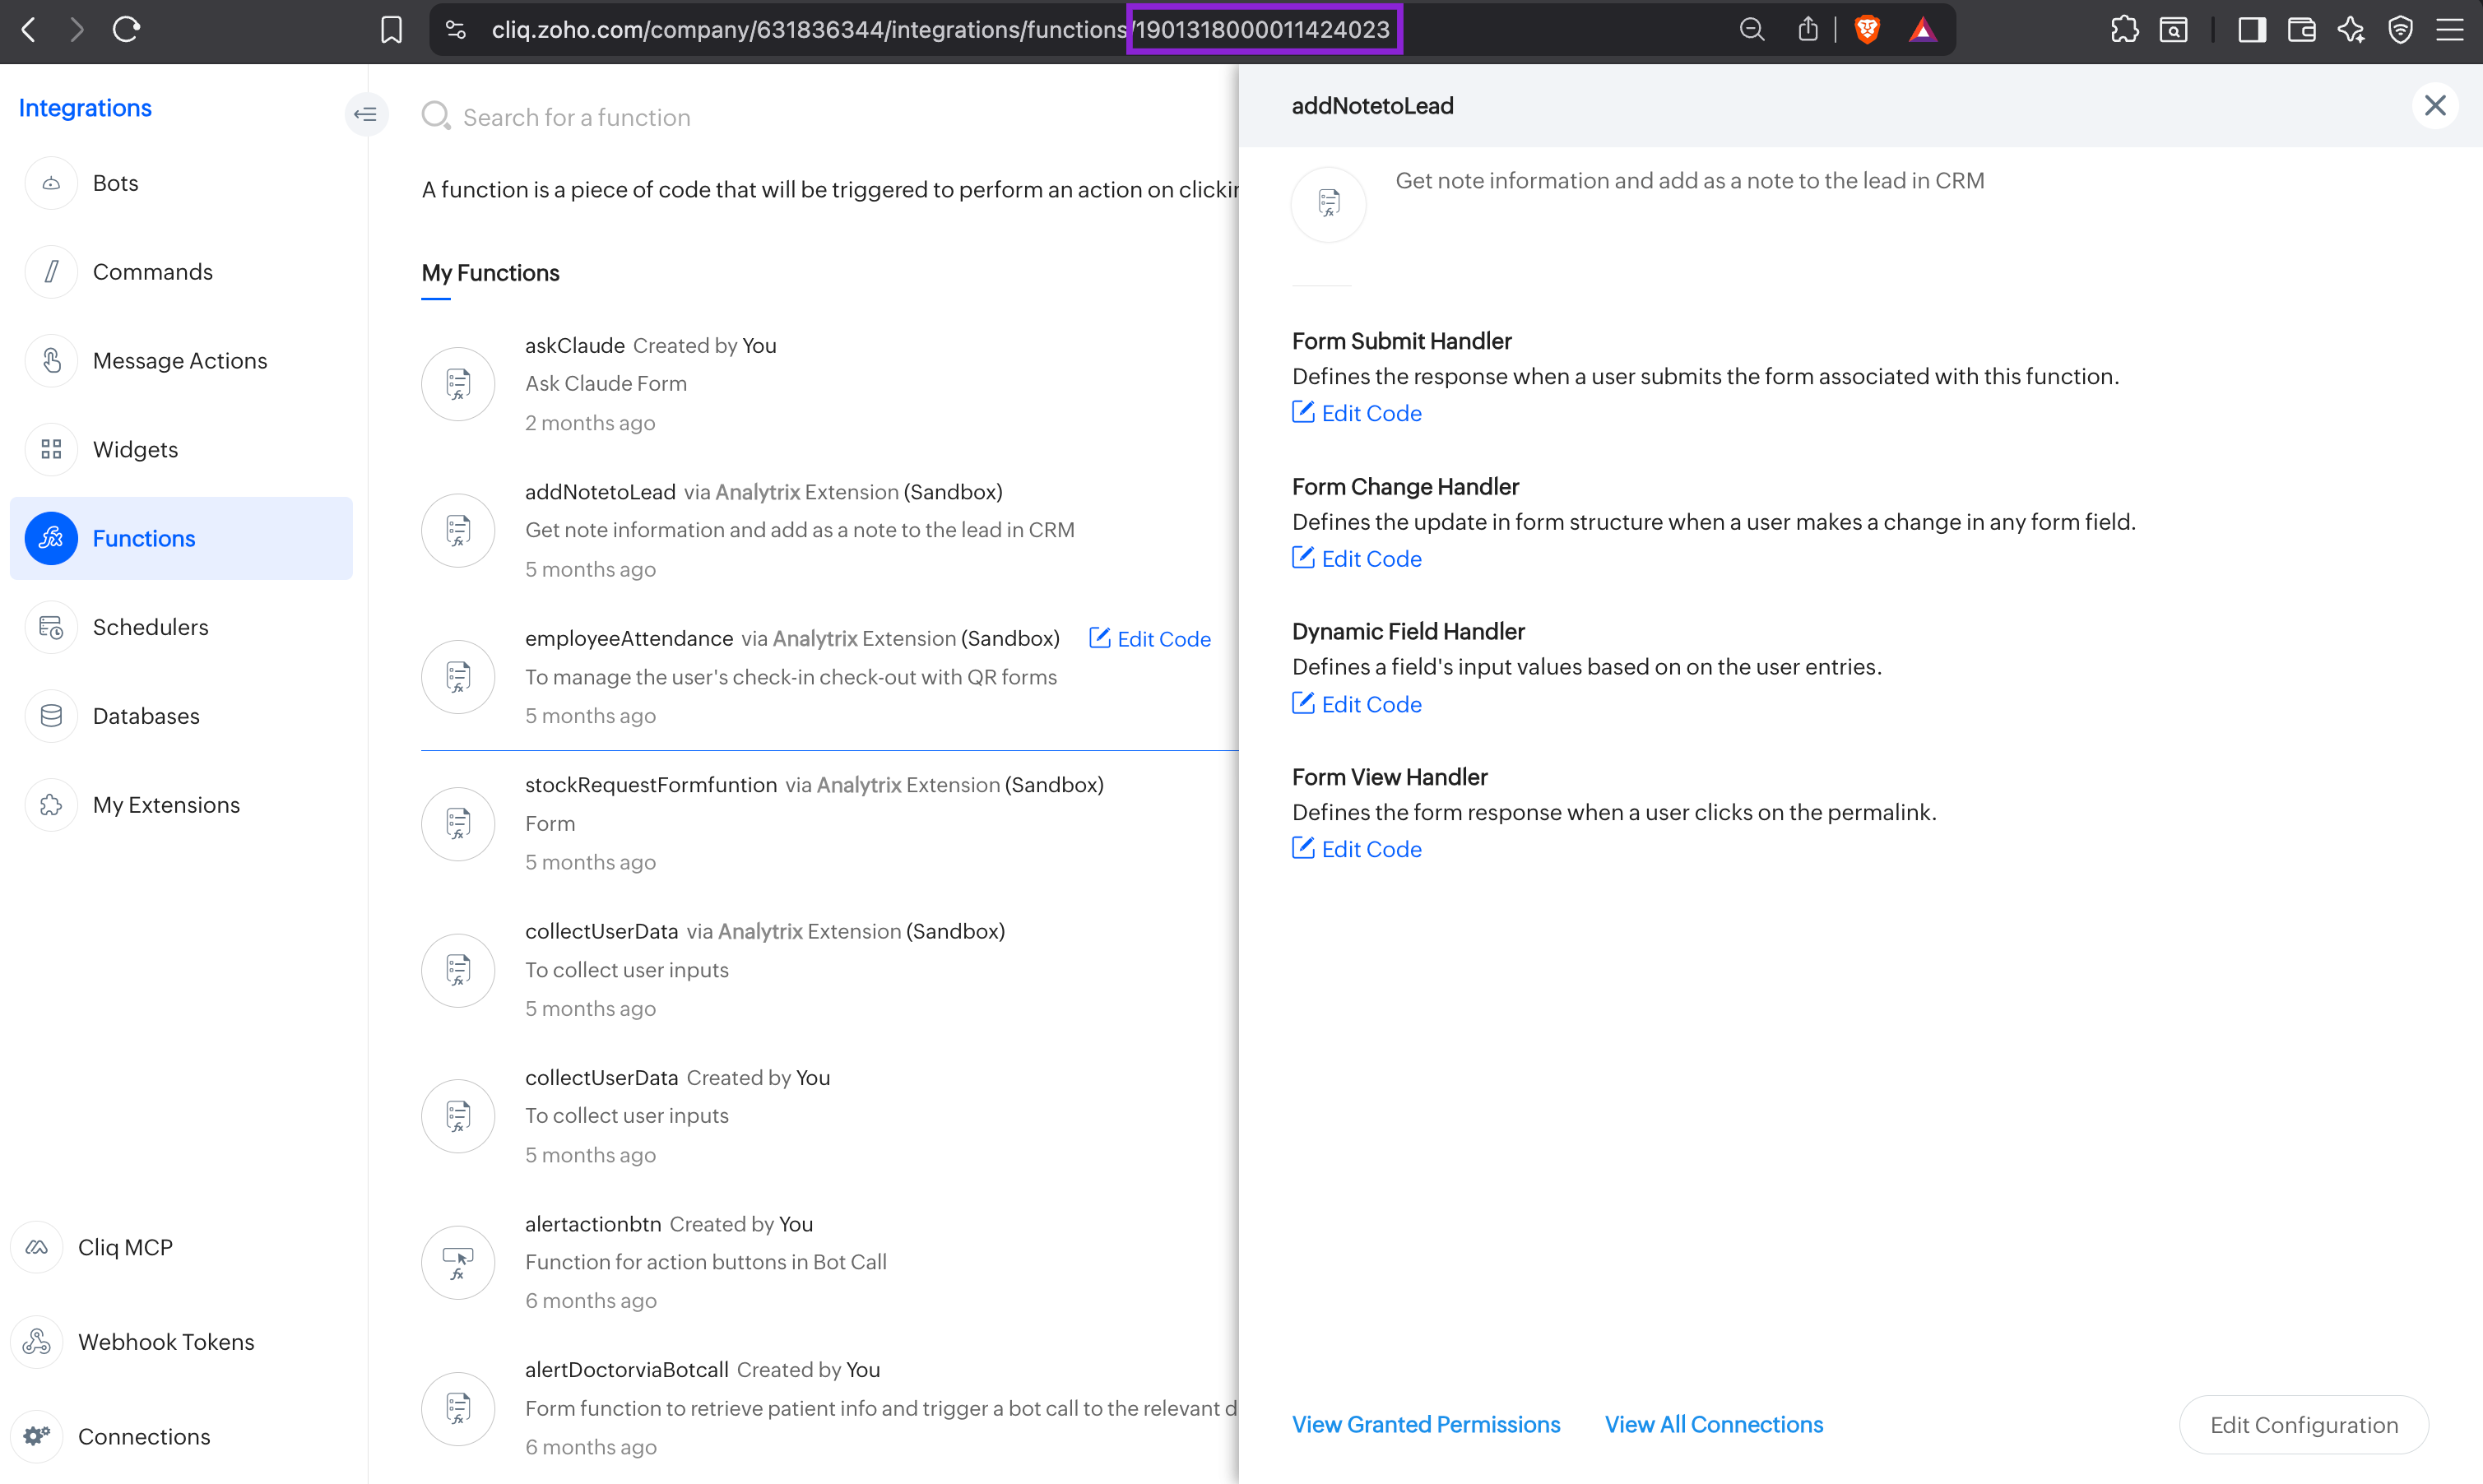Click the browser address bar URL
2483x1484 pixels.
[x=940, y=30]
